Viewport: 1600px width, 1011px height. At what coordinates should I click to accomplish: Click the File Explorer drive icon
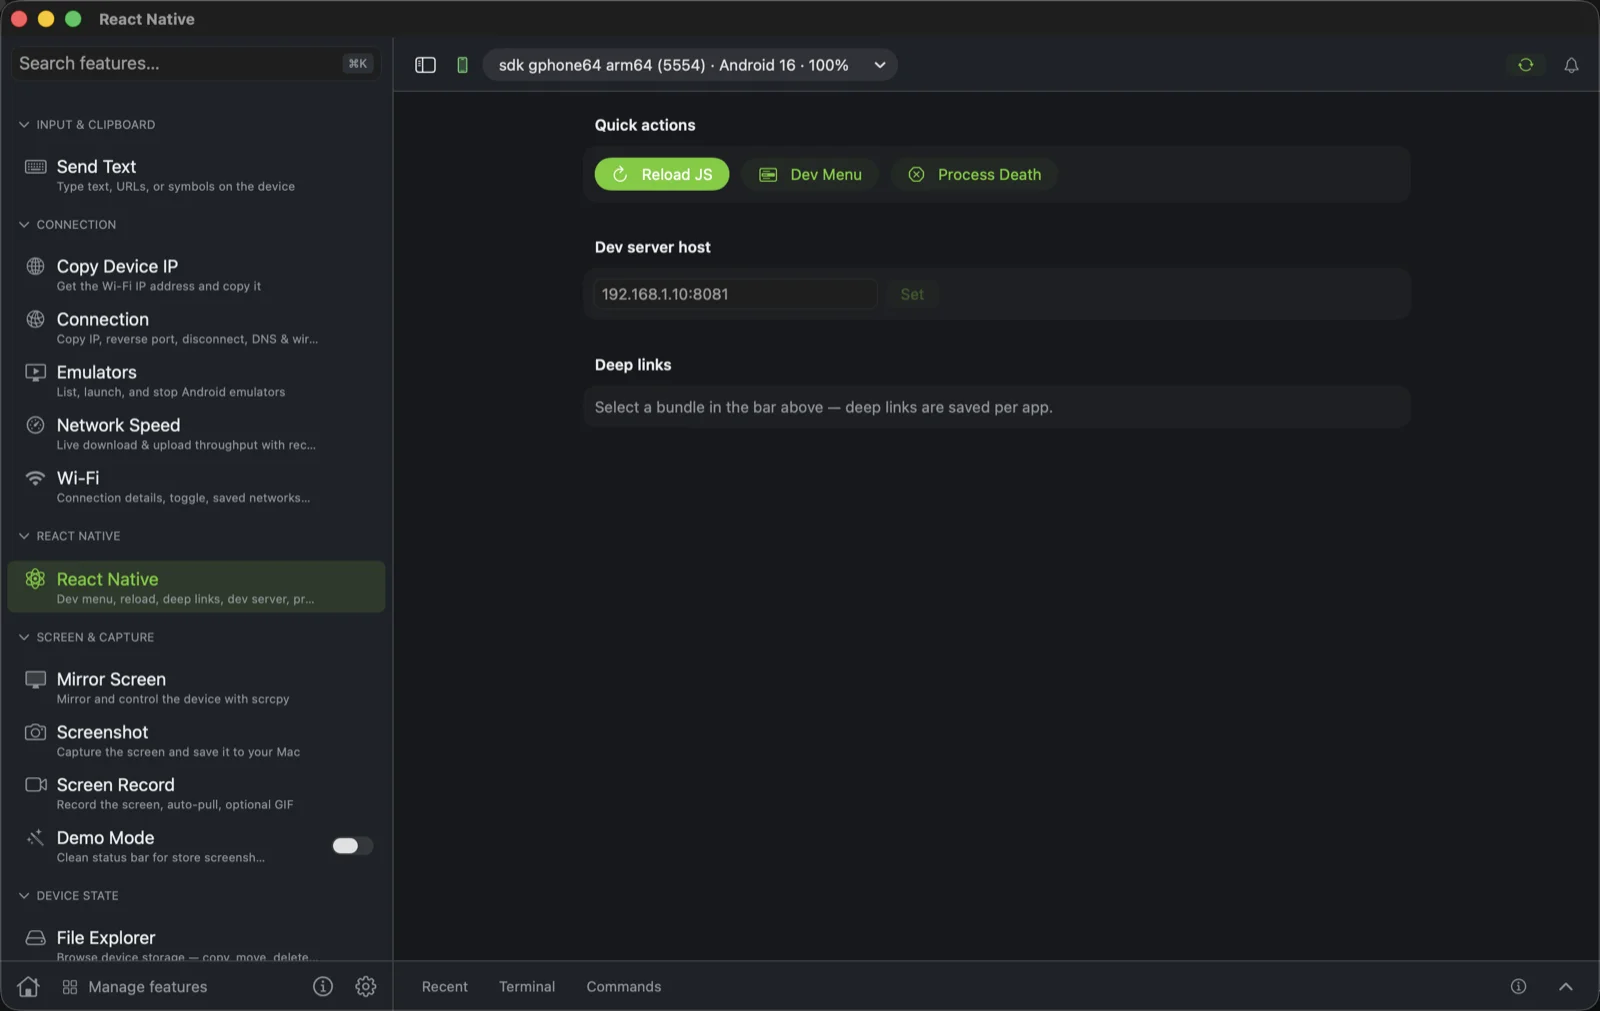click(35, 938)
